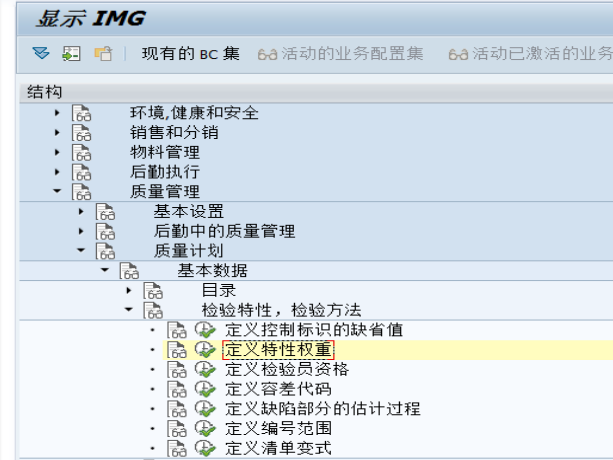Click the position on activity toolbar icon
This screenshot has height=460, width=613.
point(72,54)
